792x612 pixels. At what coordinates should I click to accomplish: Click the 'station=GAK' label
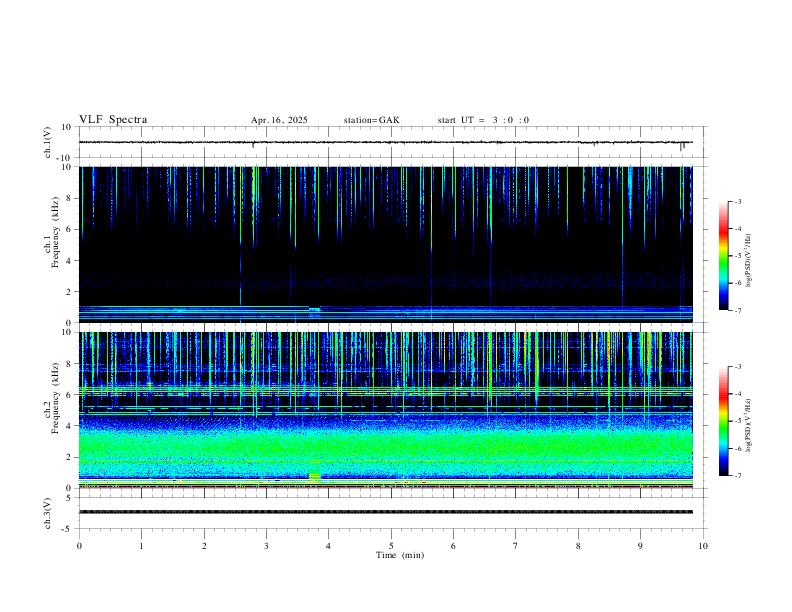pyautogui.click(x=371, y=120)
